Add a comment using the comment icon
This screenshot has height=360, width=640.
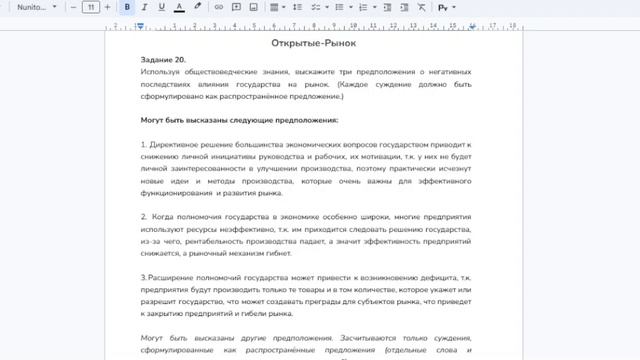[236, 7]
